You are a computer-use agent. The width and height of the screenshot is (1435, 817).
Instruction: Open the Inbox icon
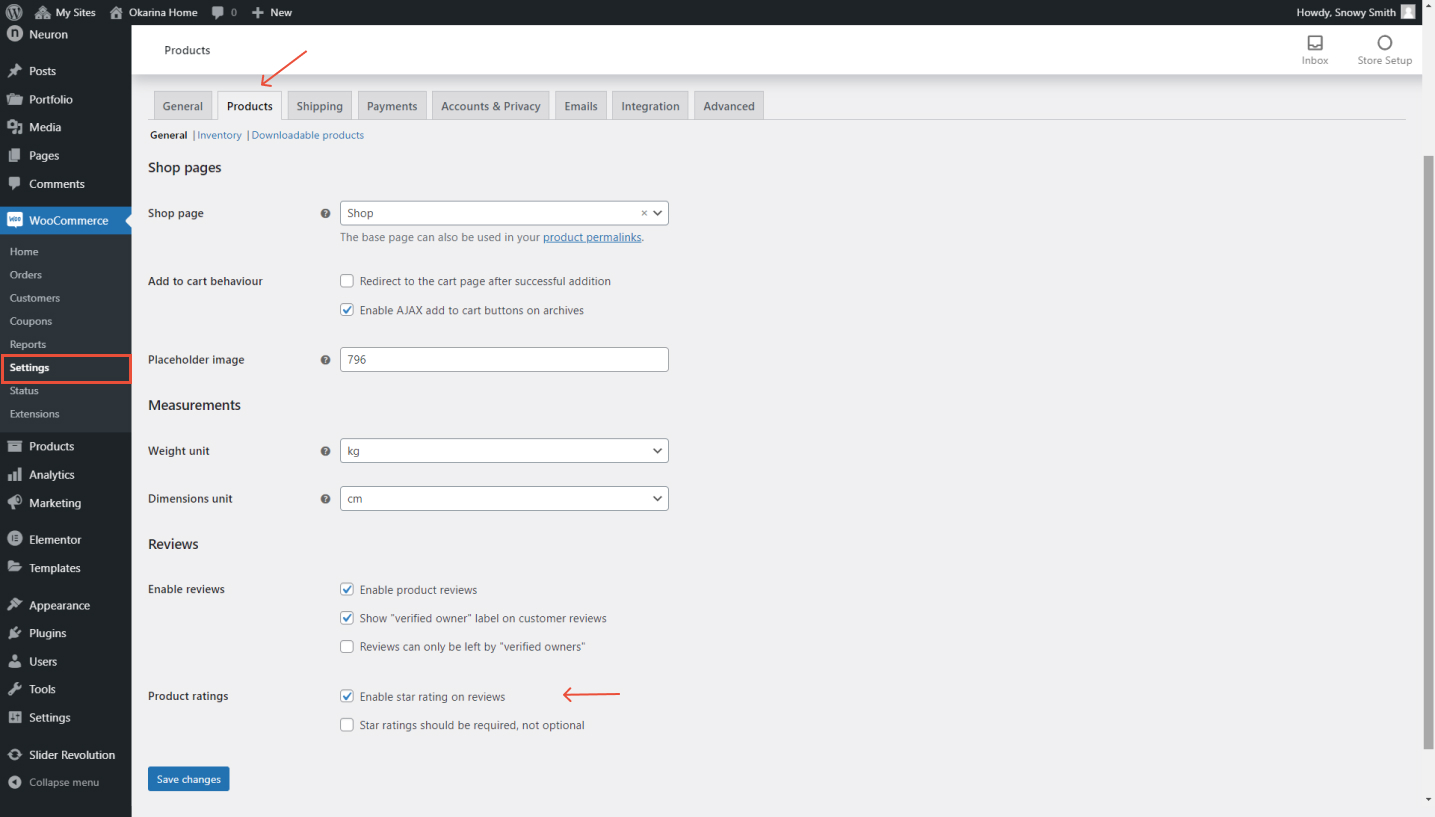[1315, 43]
